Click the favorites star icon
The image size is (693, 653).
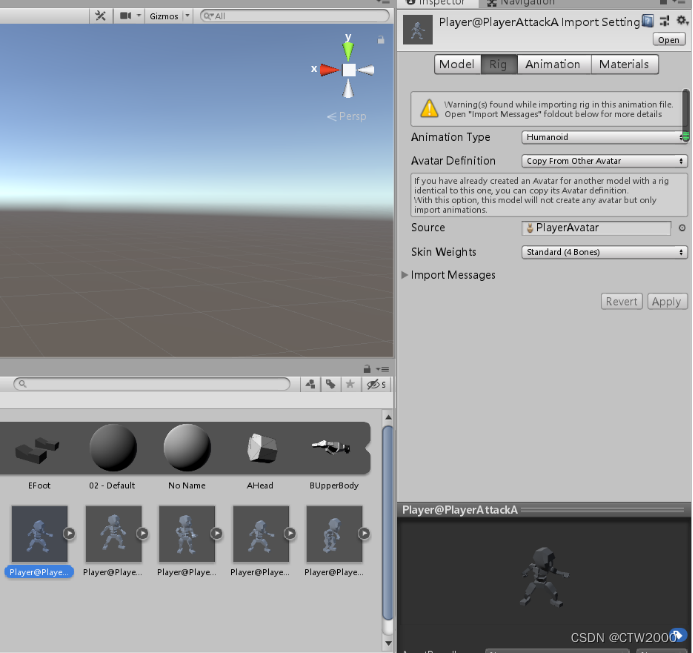[350, 384]
